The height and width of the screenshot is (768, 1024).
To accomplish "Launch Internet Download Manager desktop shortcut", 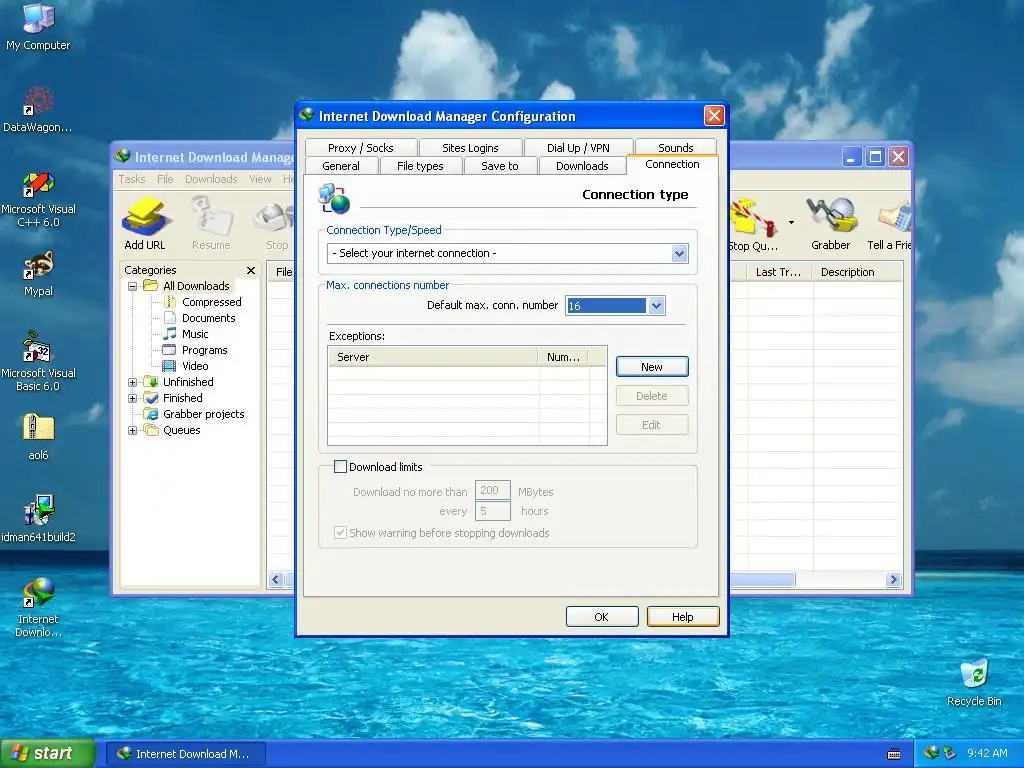I will click(38, 607).
